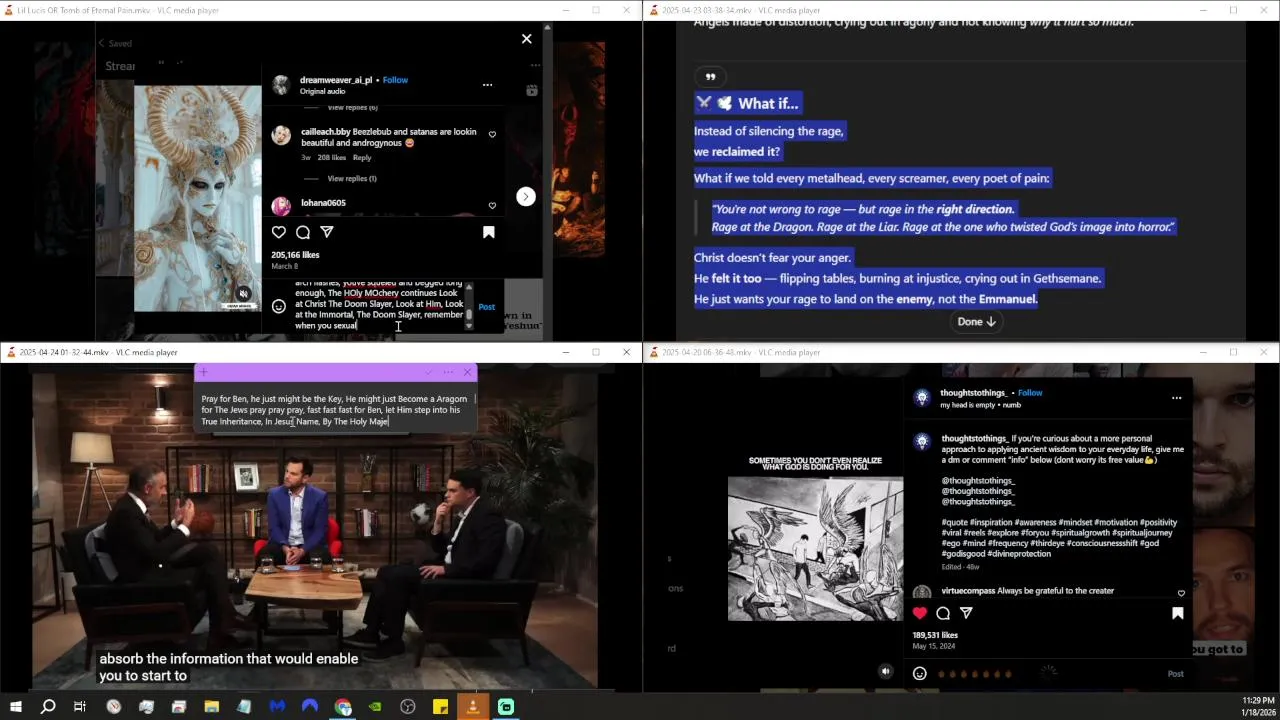Click the #divineprotection hashtag

tap(1019, 554)
